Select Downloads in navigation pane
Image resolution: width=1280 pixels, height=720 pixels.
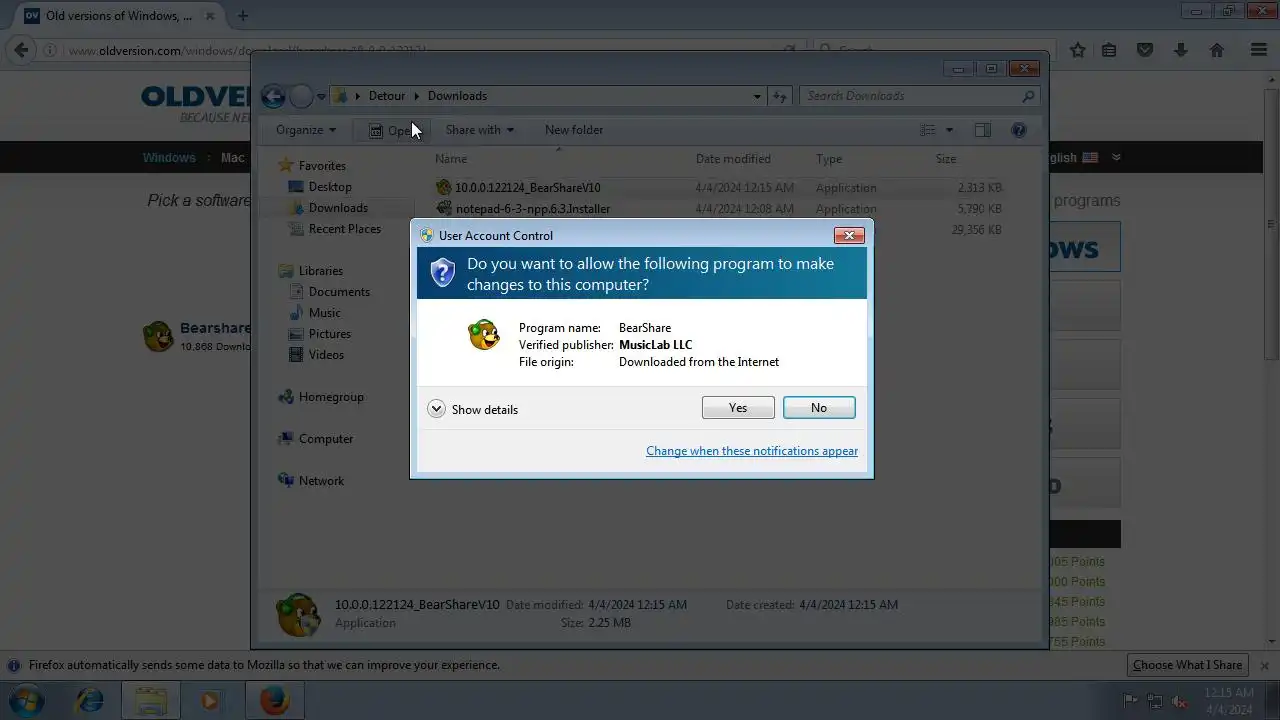tap(338, 208)
